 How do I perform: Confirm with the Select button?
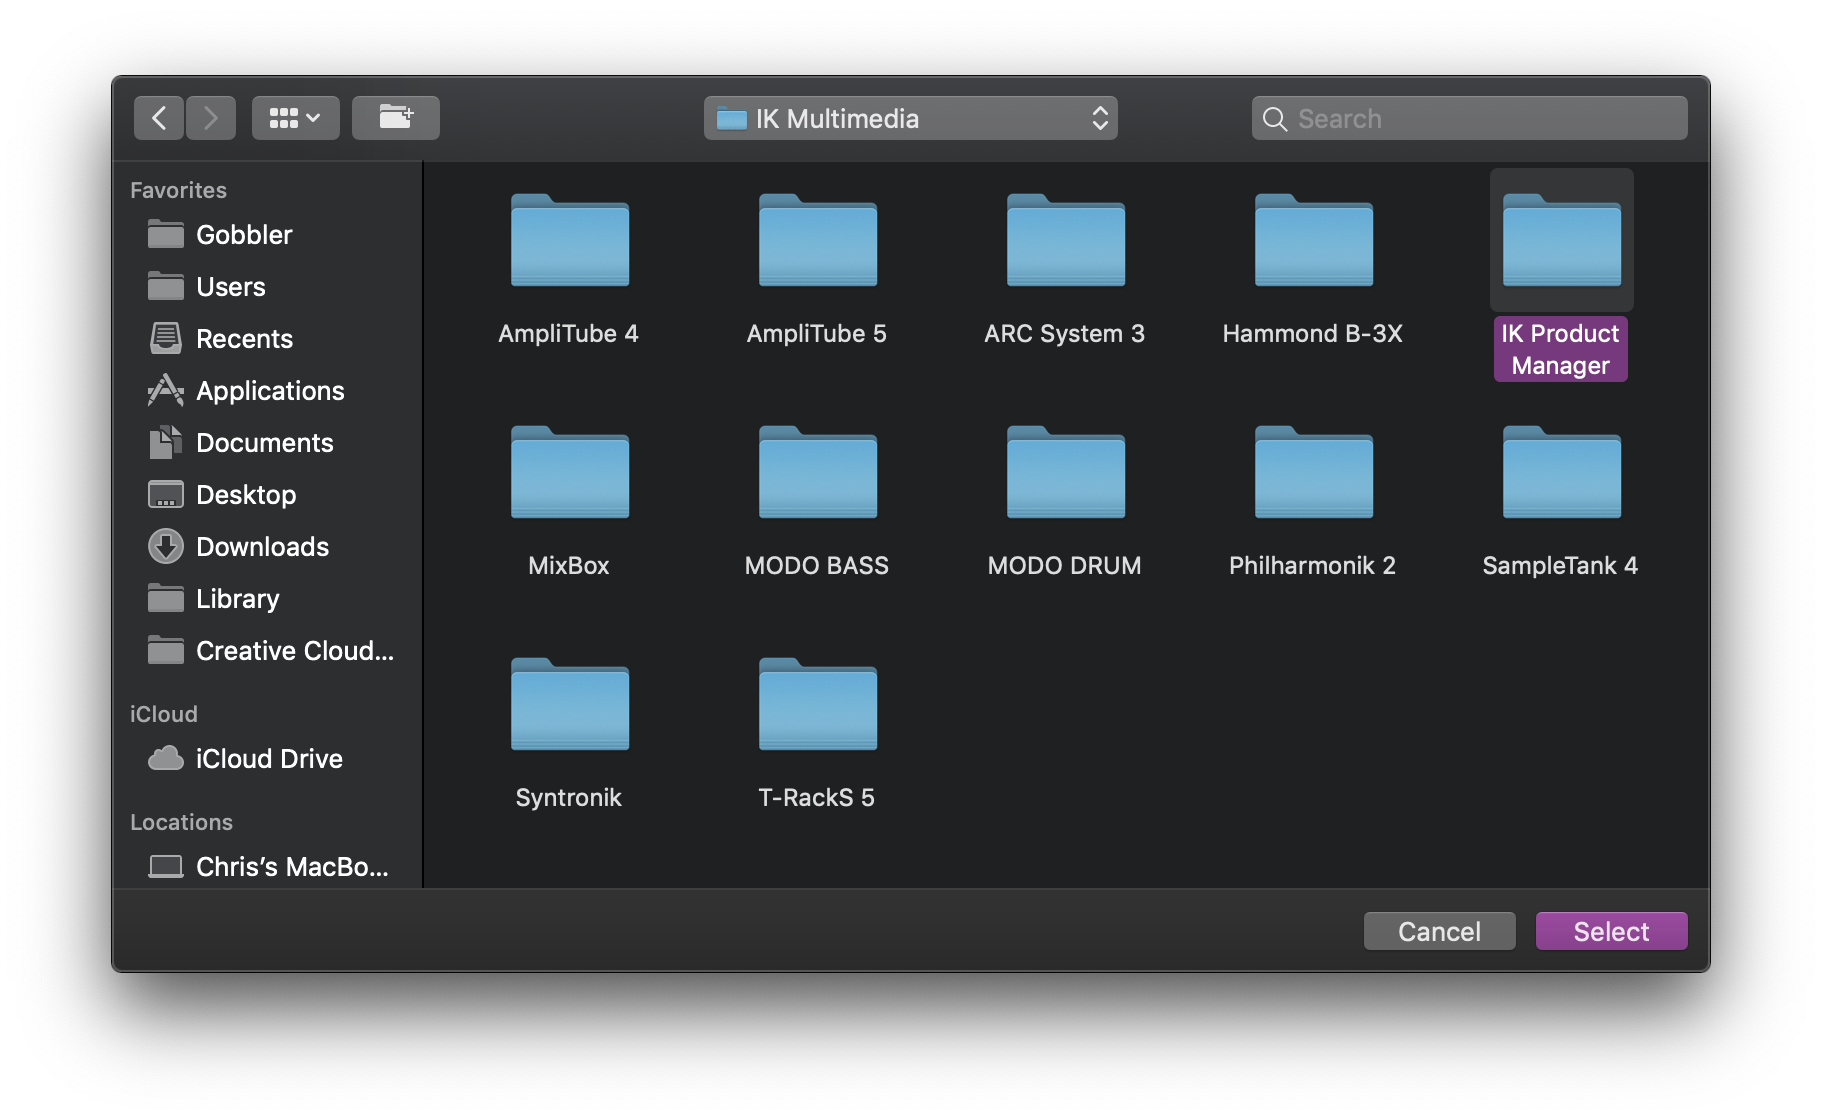[x=1612, y=931]
